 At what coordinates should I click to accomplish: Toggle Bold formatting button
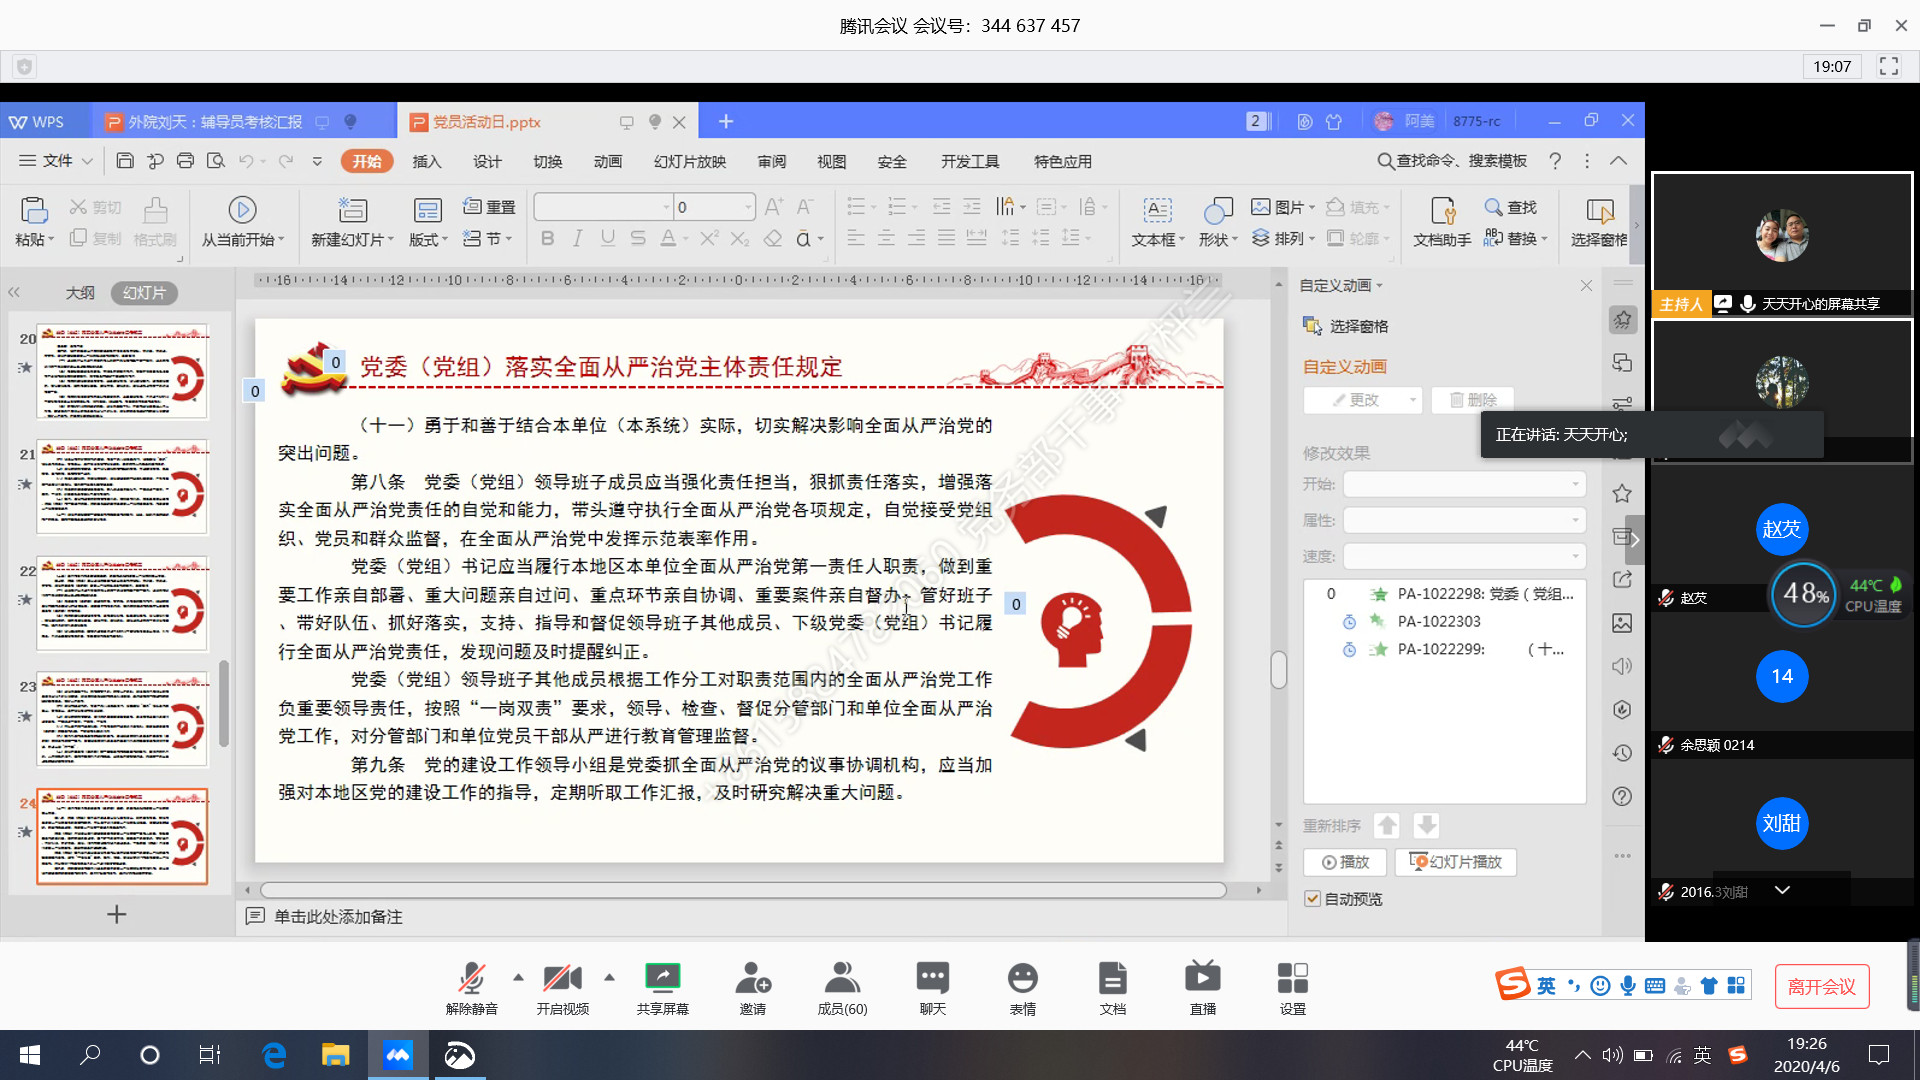click(547, 238)
